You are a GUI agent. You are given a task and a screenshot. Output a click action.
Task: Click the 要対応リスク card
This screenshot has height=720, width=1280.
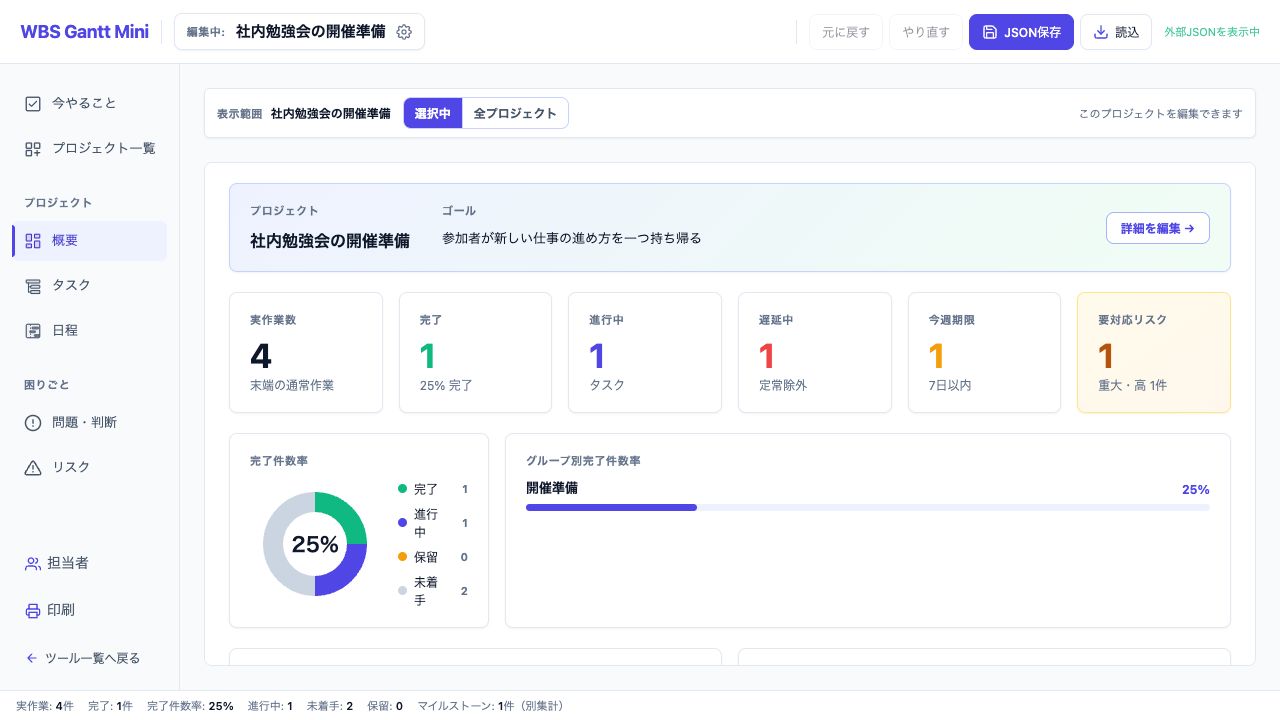click(x=1154, y=352)
